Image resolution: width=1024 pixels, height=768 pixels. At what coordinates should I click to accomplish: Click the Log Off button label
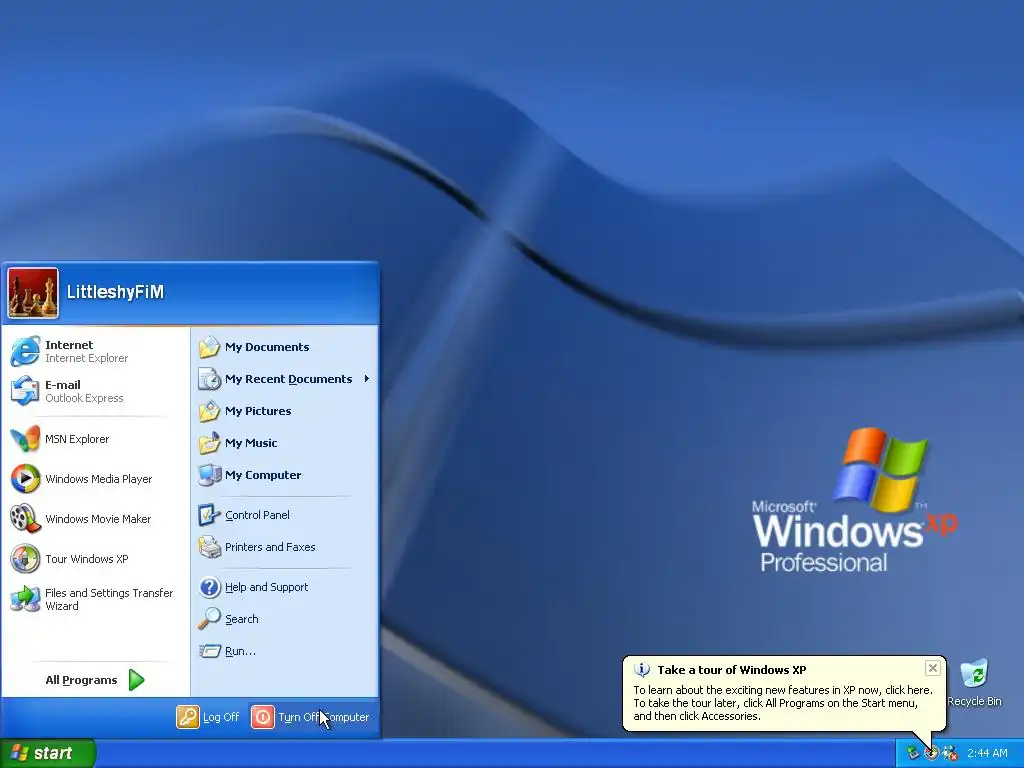221,717
